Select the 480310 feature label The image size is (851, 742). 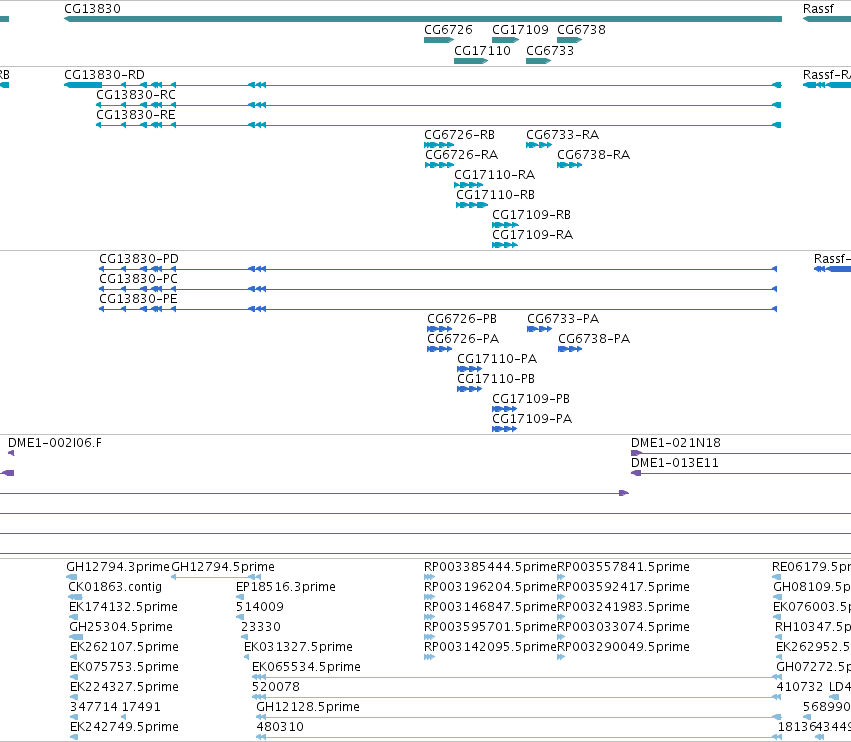(280, 727)
